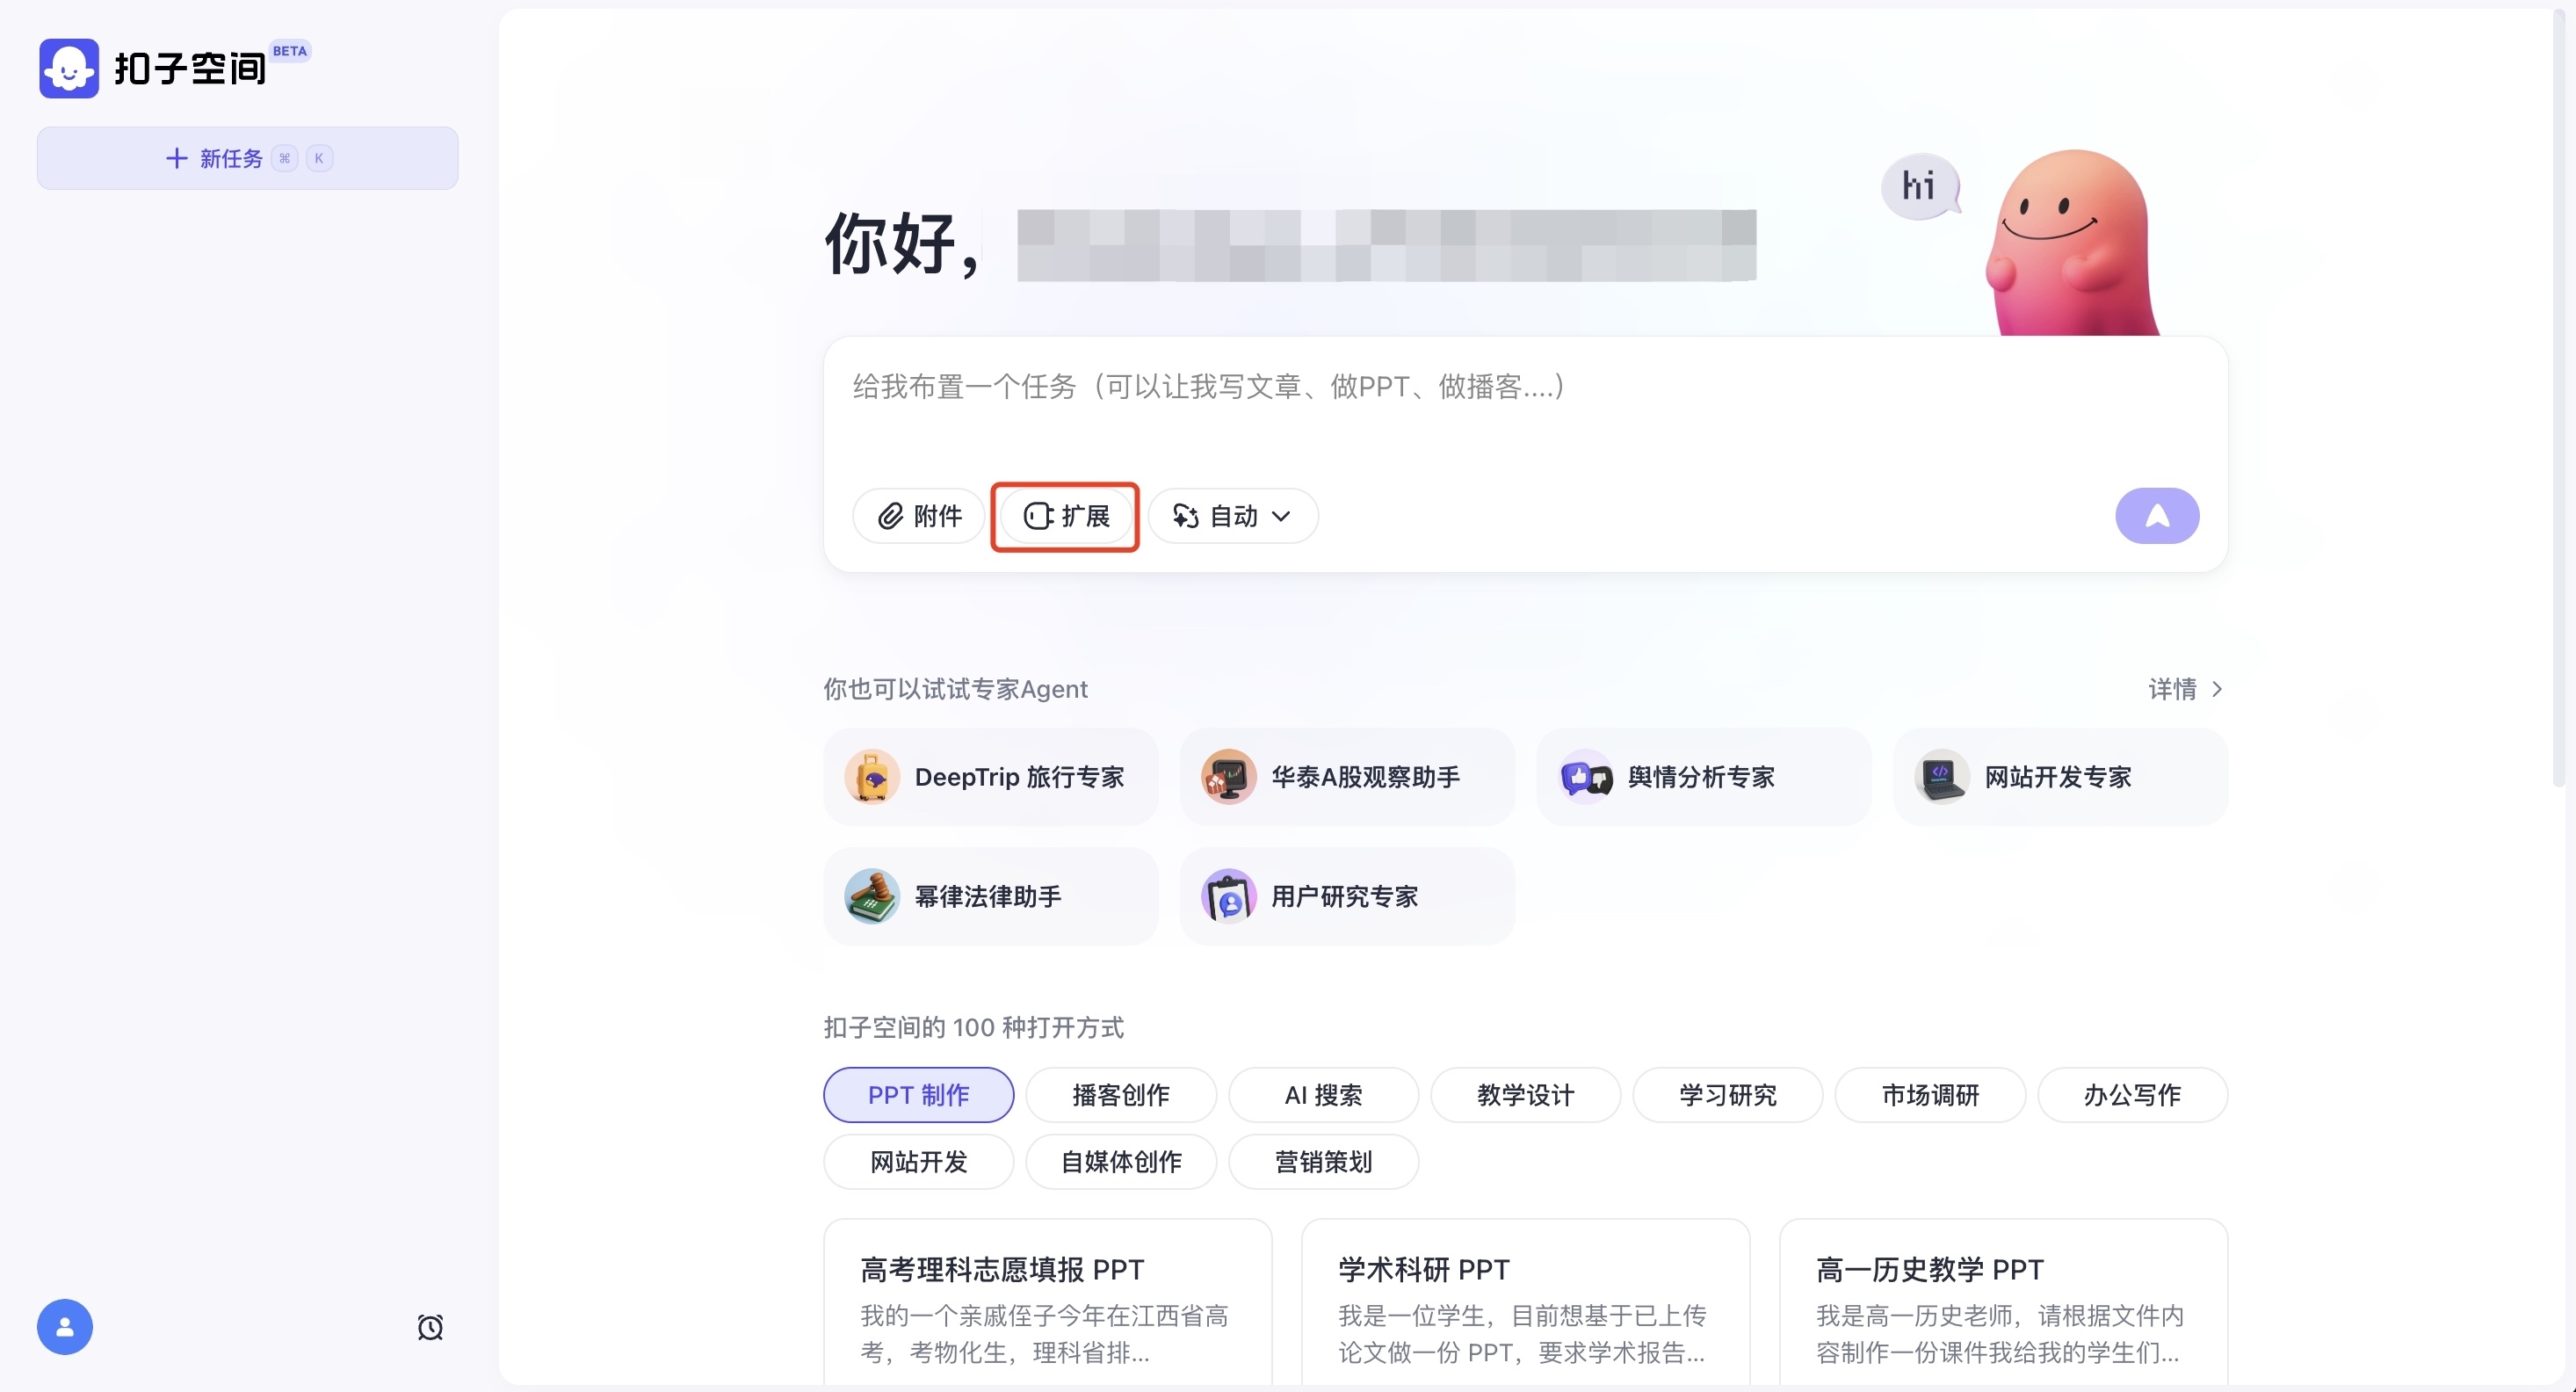The height and width of the screenshot is (1392, 2576).
Task: Click the user avatar in bottom left
Action: (64, 1327)
